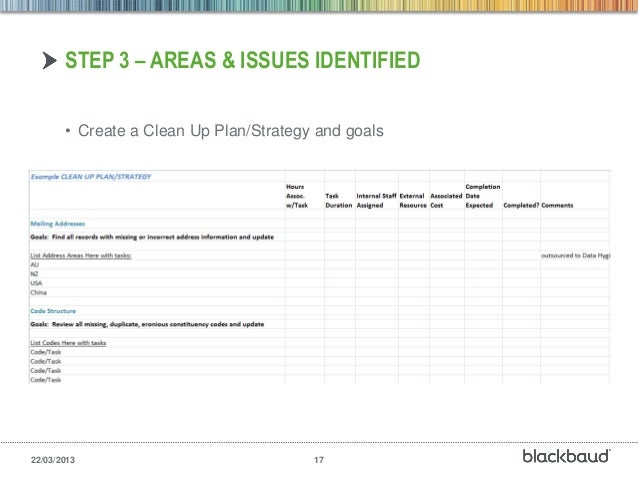Click the Blackbaud logo
Viewport: 638px width, 479px height.
coord(566,456)
